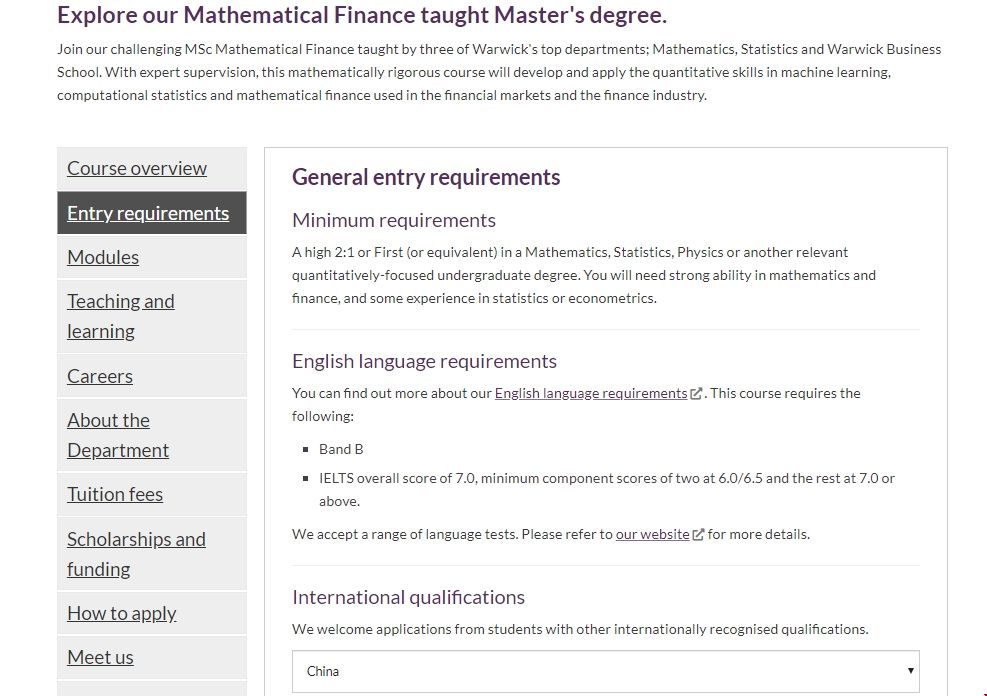
Task: Follow the English language requirements link
Action: 590,393
